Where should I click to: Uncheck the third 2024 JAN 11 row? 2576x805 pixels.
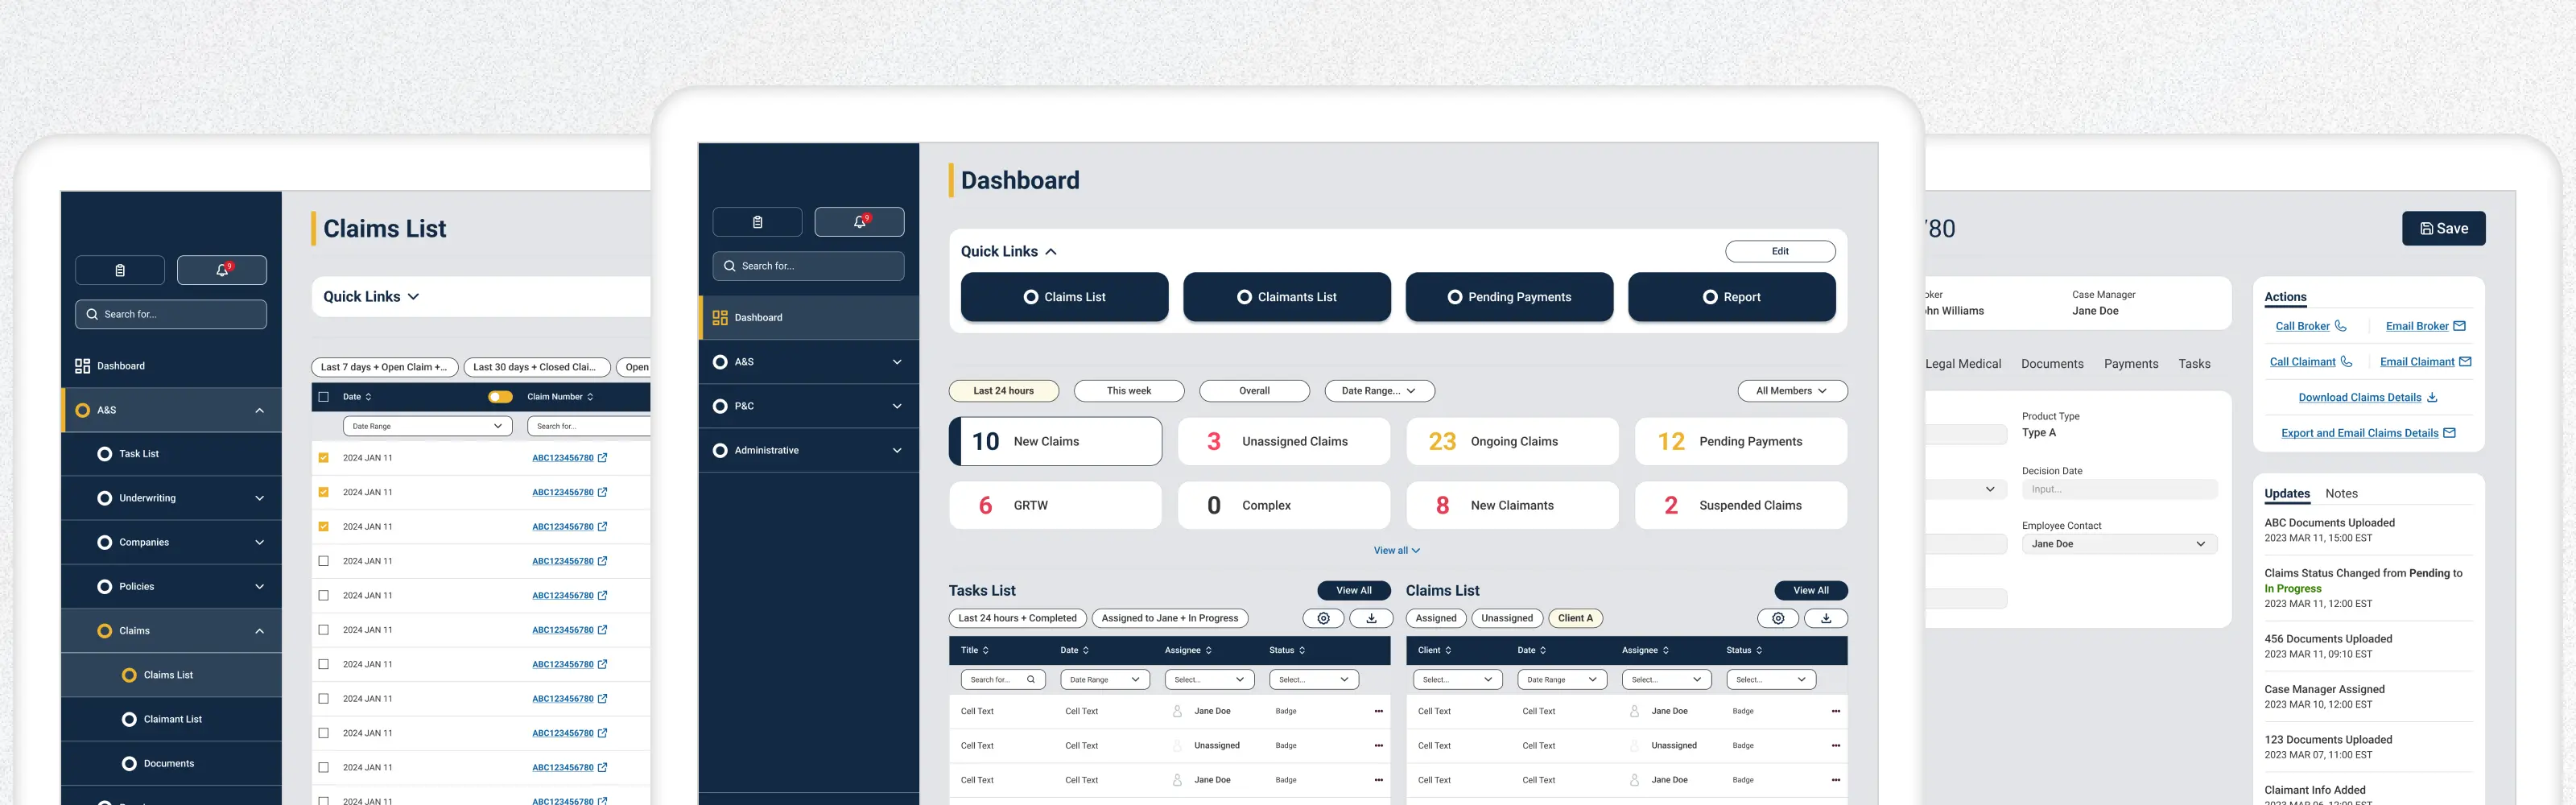(x=323, y=526)
